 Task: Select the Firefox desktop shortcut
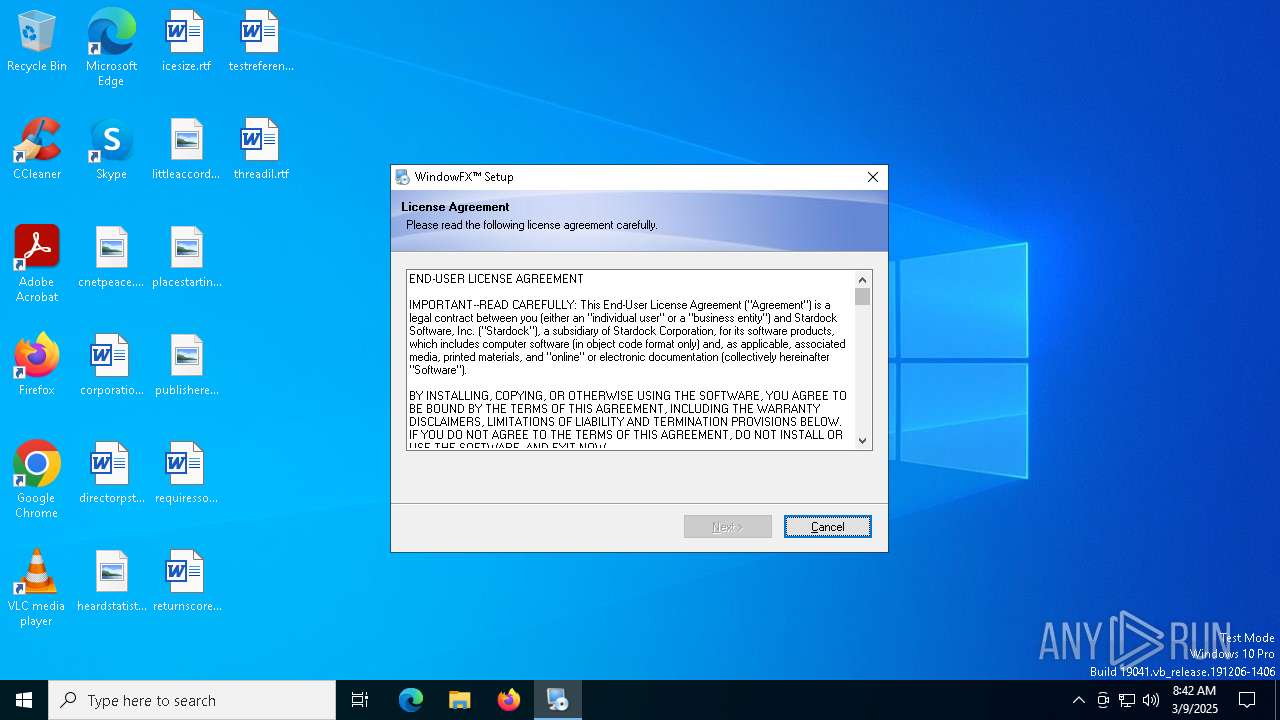tap(37, 366)
